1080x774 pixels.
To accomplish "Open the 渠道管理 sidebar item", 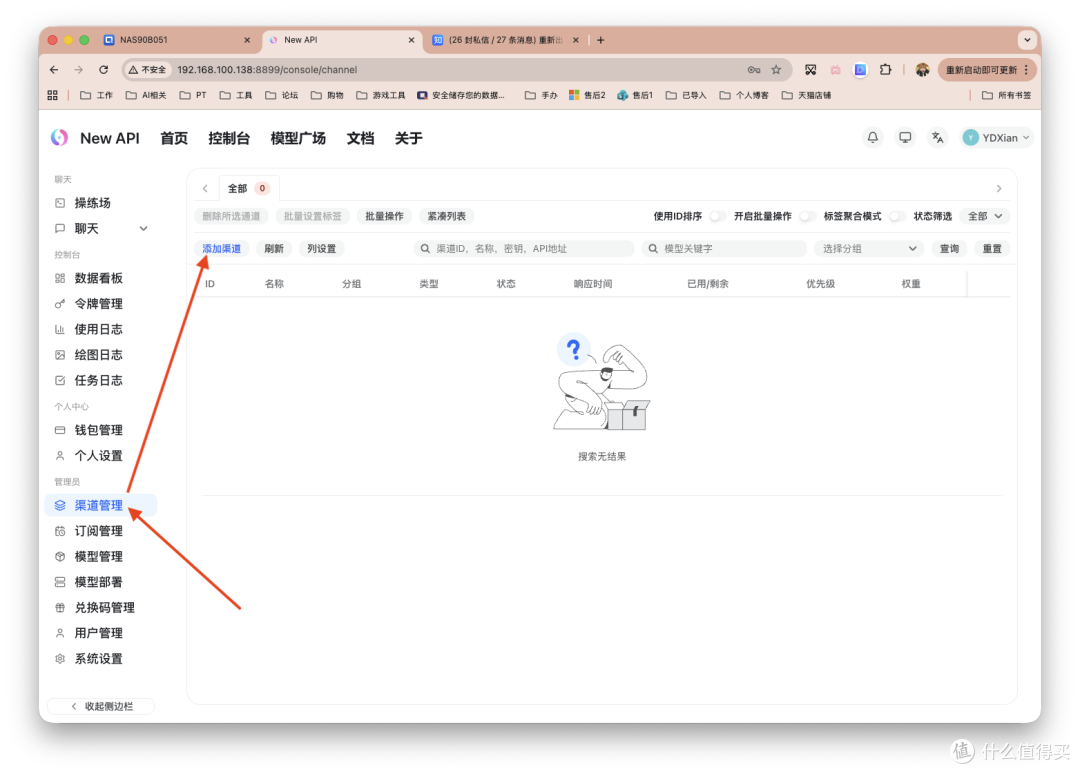I will [x=101, y=505].
